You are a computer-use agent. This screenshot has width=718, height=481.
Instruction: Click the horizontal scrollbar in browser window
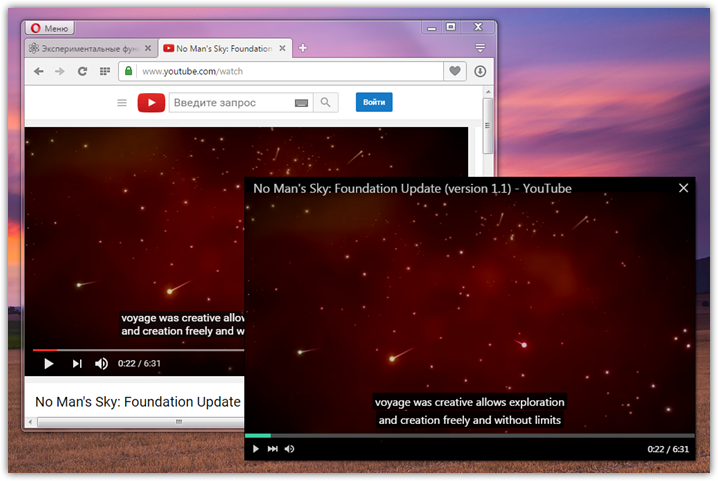pyautogui.click(x=140, y=422)
